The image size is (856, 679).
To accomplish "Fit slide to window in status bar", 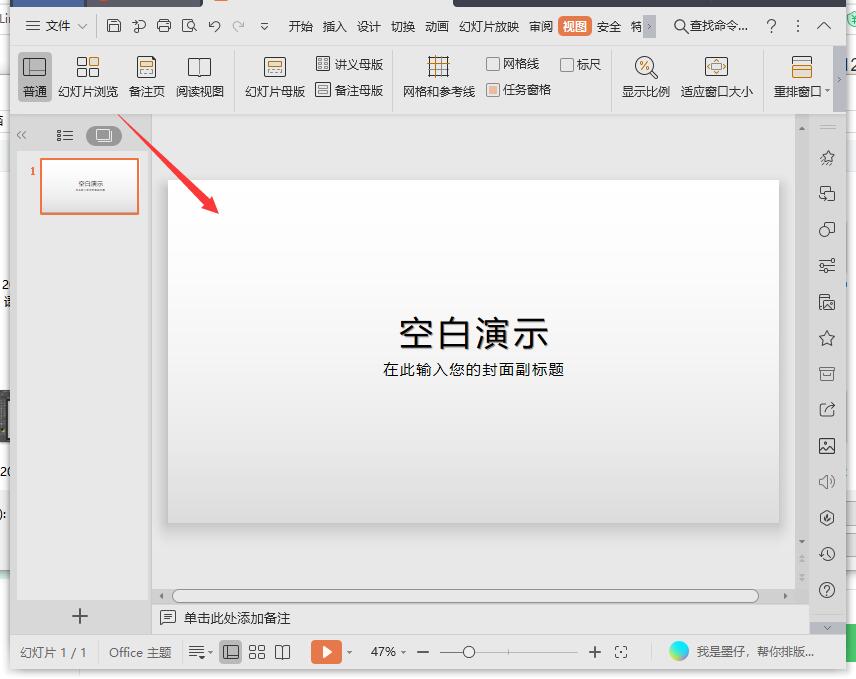I will tap(621, 652).
